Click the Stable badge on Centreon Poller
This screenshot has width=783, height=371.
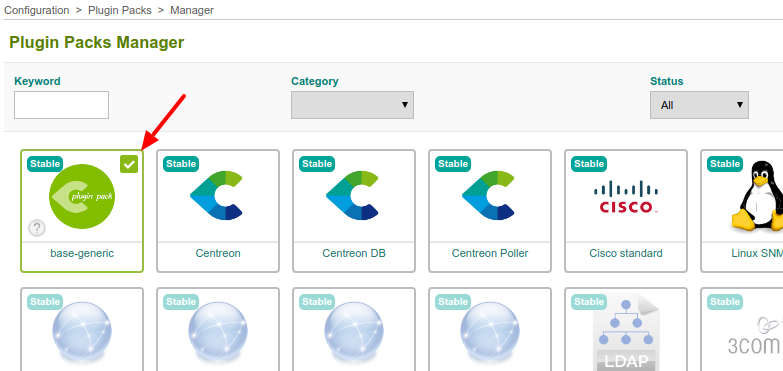(x=453, y=164)
